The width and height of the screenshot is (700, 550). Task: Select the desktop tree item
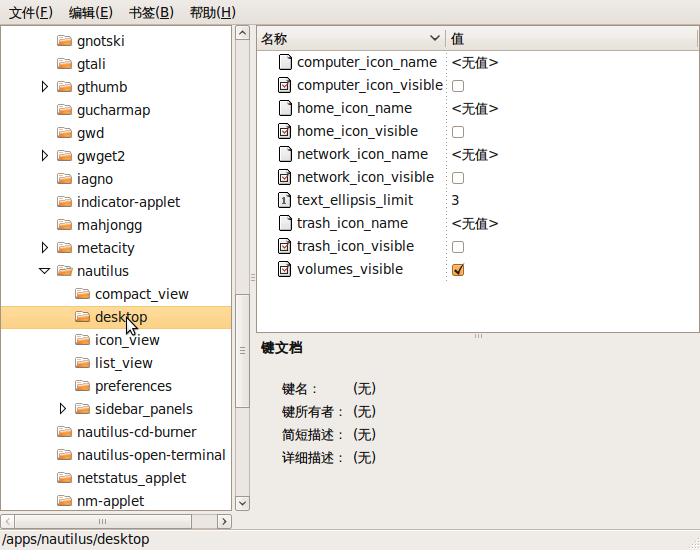(x=116, y=317)
